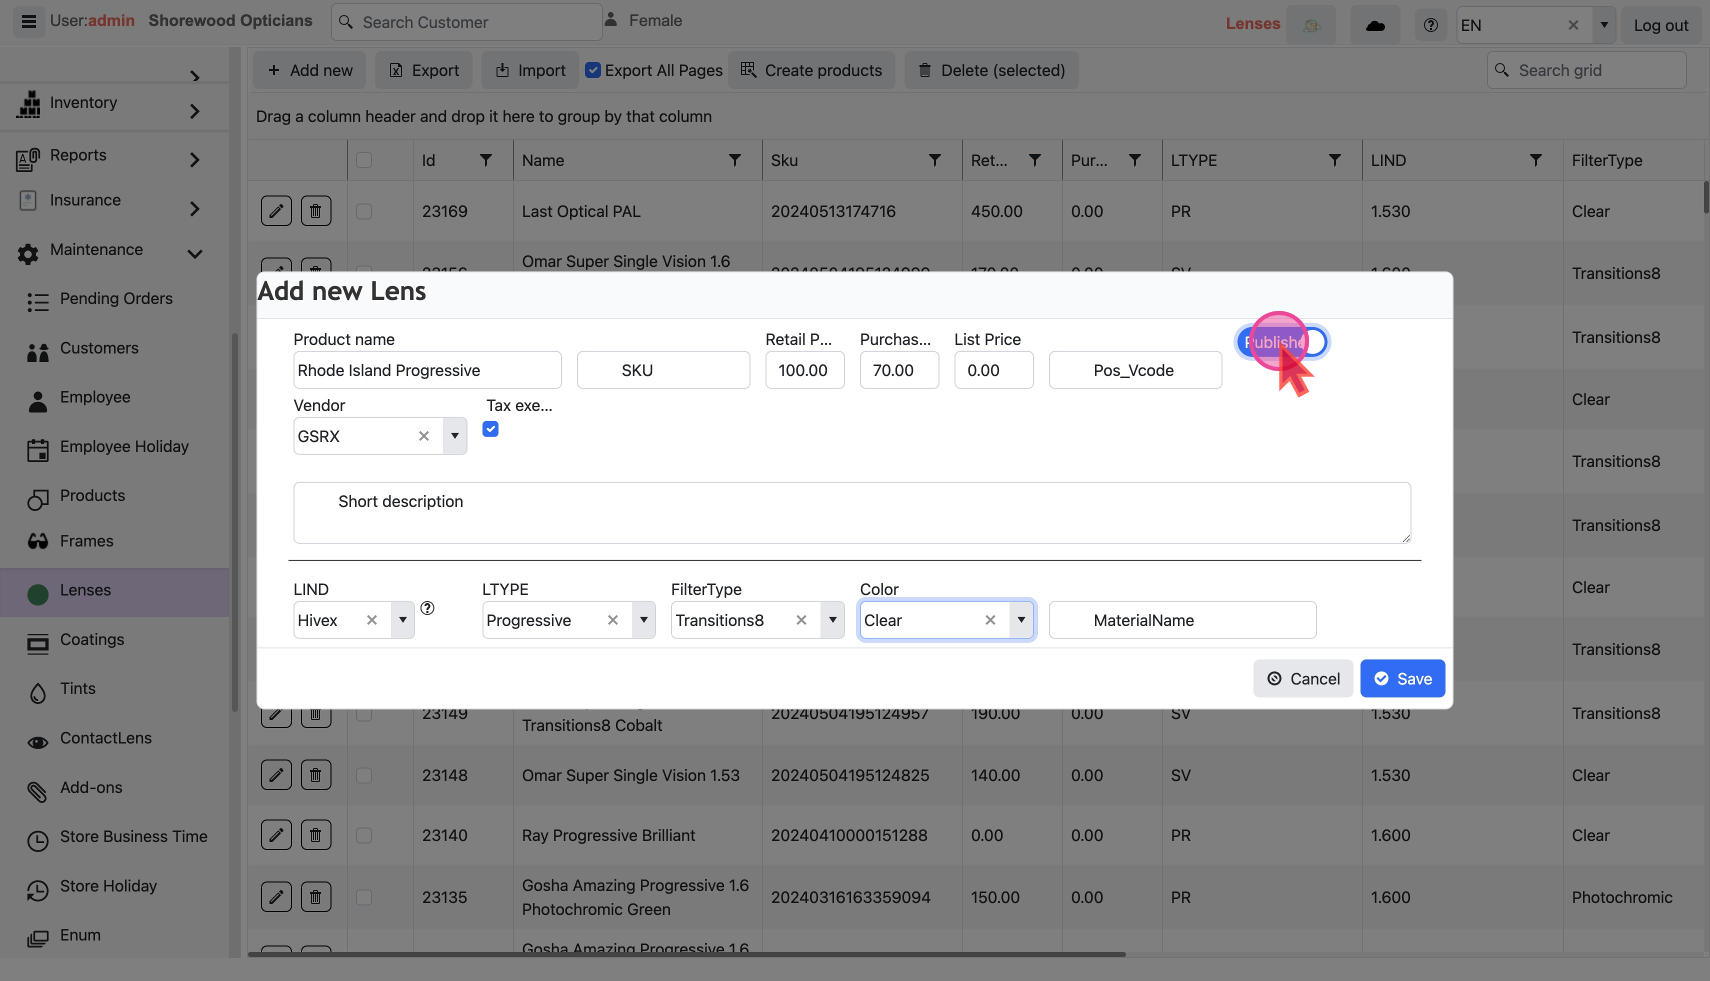Screen dimensions: 1710x981
Task: Open the help question mark icon
Action: point(1431,25)
